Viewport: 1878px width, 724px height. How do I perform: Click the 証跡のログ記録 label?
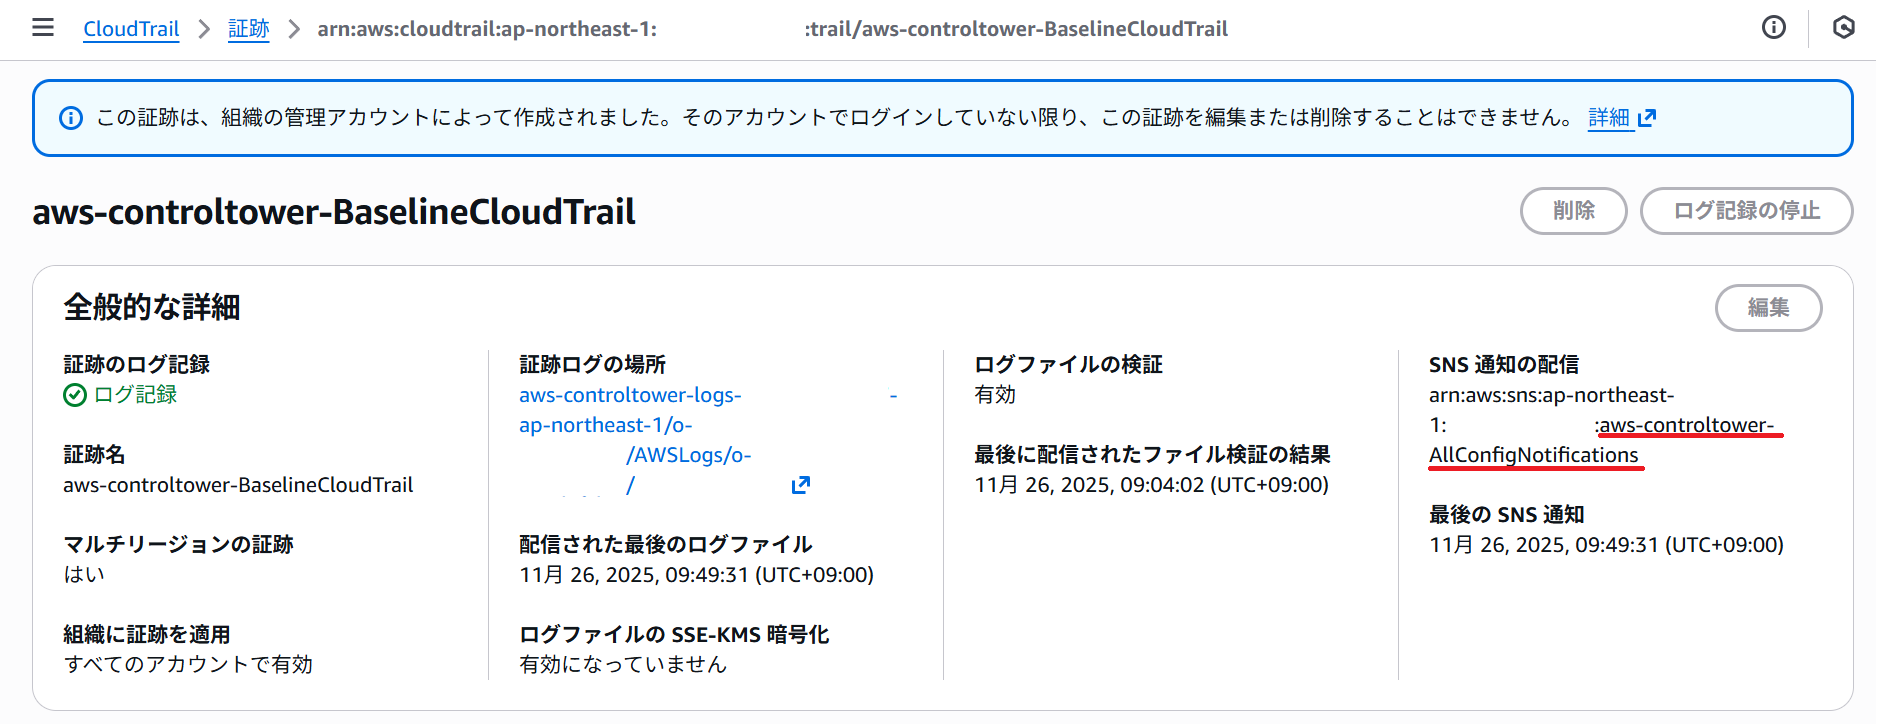[137, 365]
